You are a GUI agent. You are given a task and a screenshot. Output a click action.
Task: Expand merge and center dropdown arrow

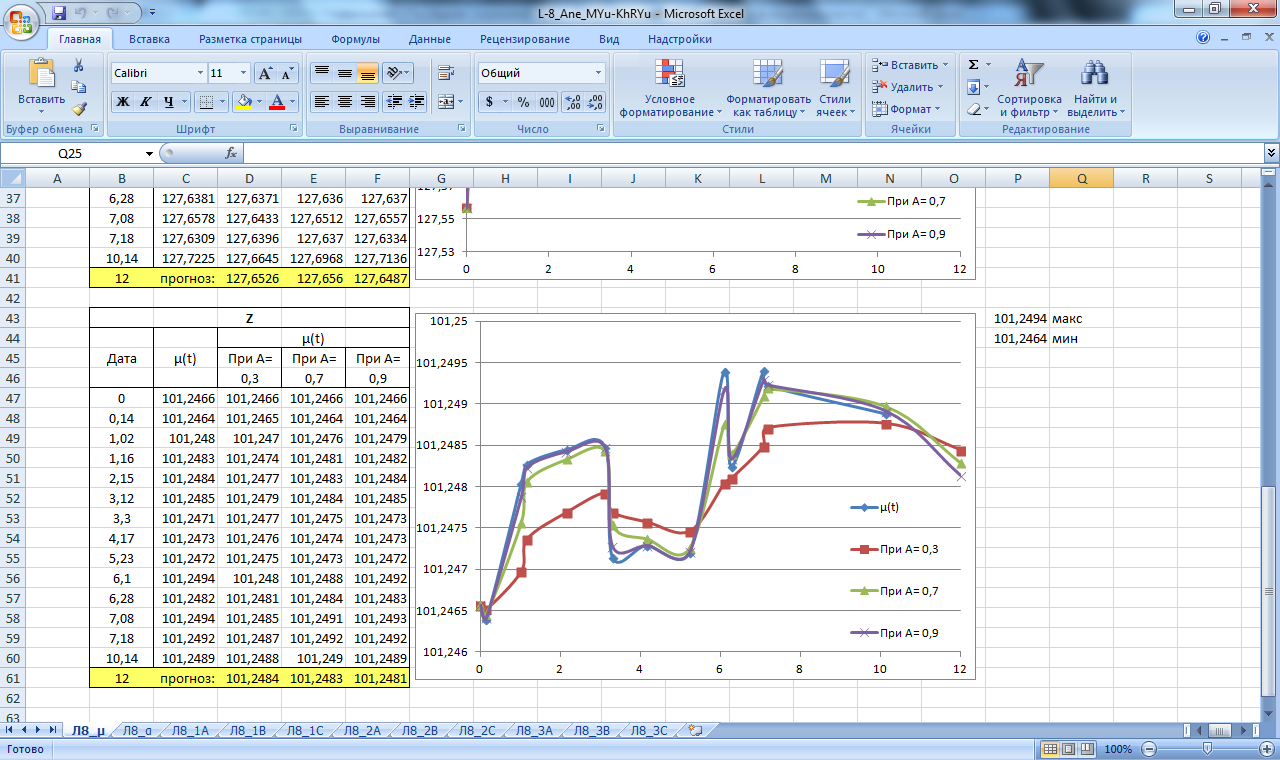click(459, 101)
